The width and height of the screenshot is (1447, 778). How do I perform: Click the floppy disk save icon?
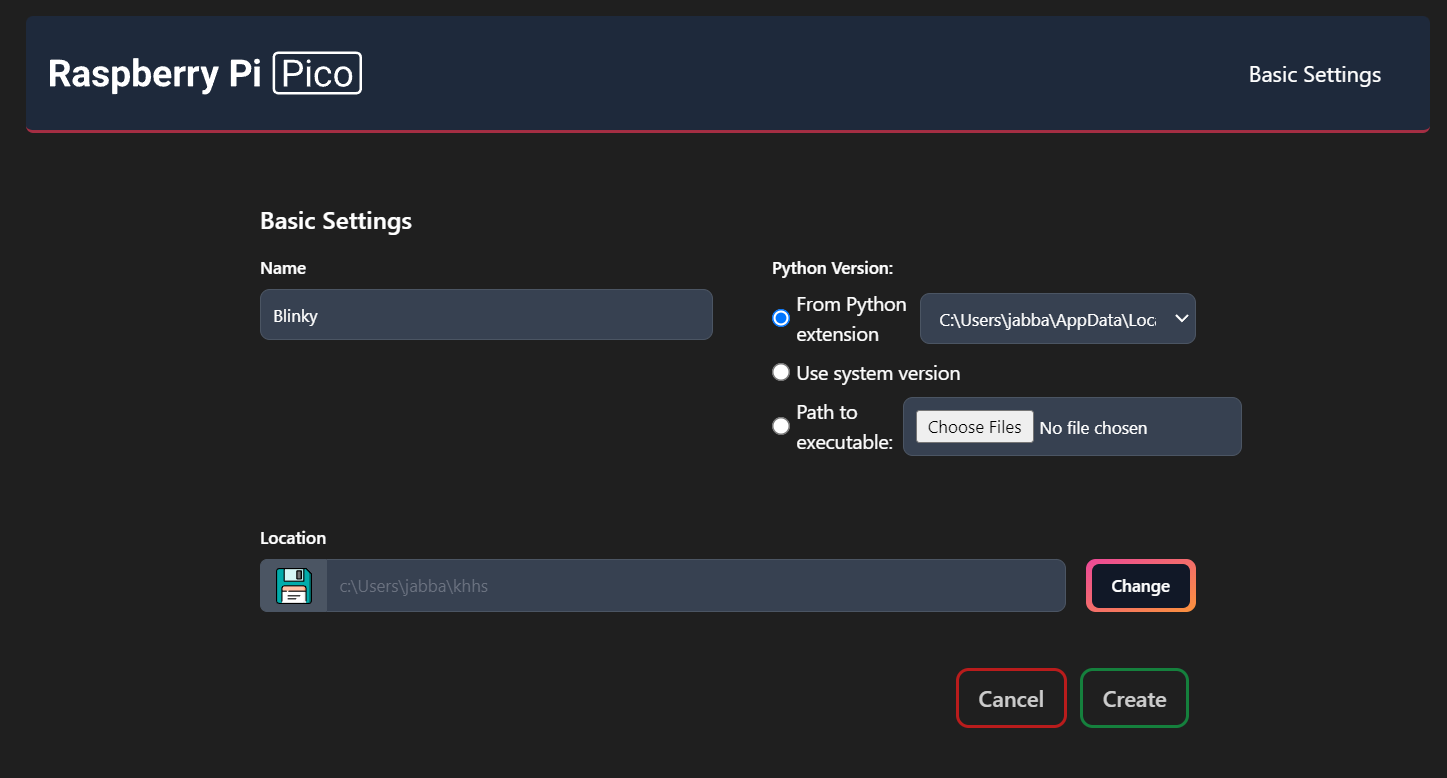(294, 586)
